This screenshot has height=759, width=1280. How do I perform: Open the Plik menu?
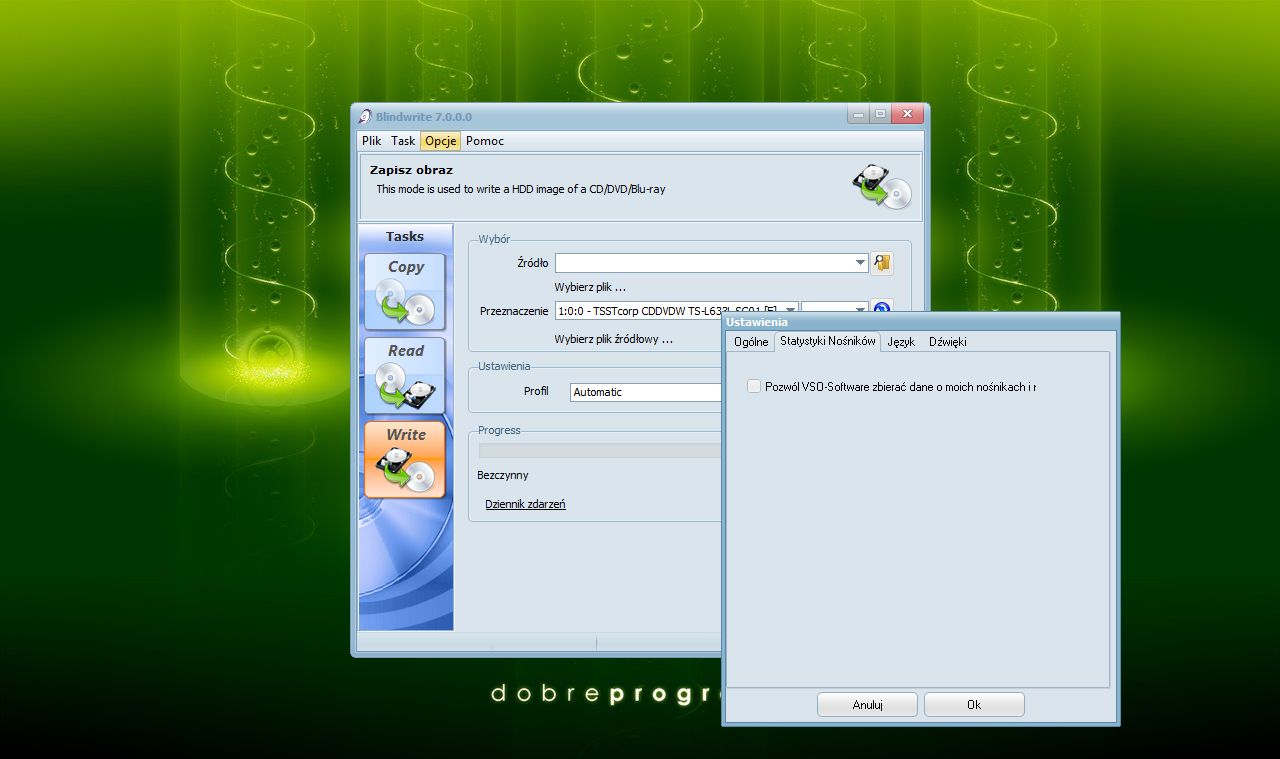372,141
